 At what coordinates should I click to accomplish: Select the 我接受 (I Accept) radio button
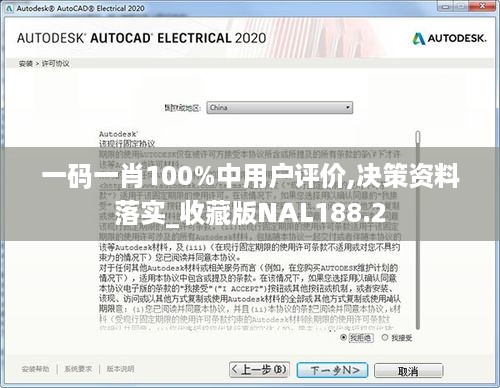pyautogui.click(x=385, y=338)
